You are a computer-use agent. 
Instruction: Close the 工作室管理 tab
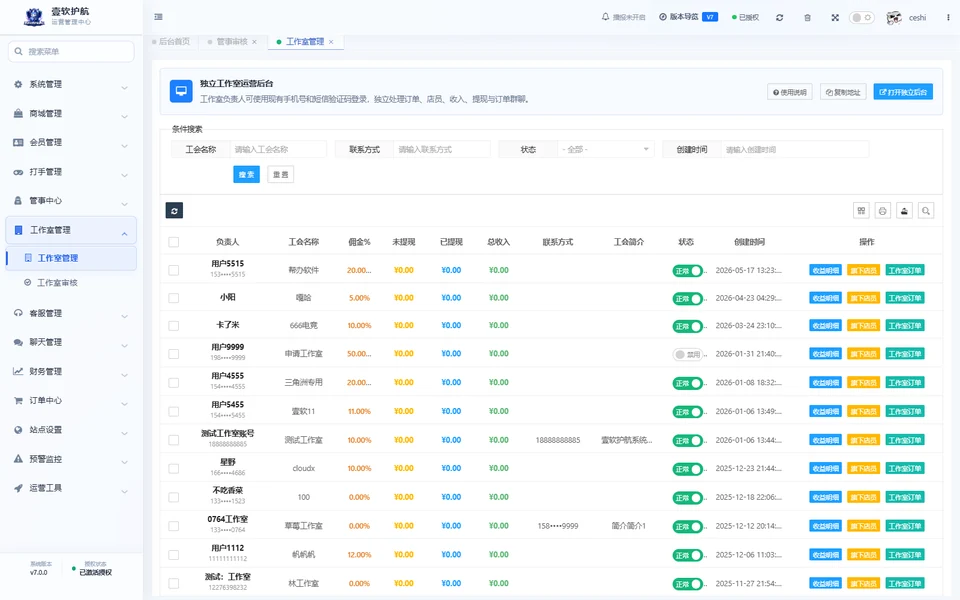pos(331,42)
